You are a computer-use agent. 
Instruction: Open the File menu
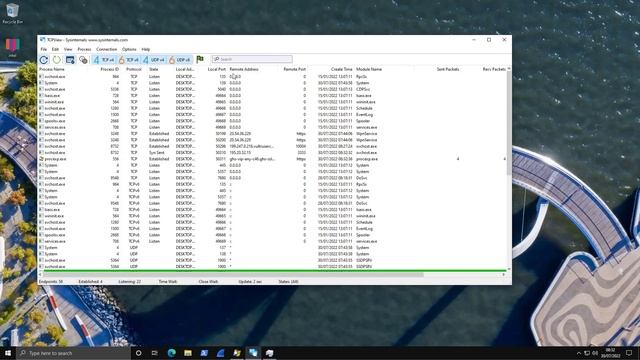pos(43,49)
